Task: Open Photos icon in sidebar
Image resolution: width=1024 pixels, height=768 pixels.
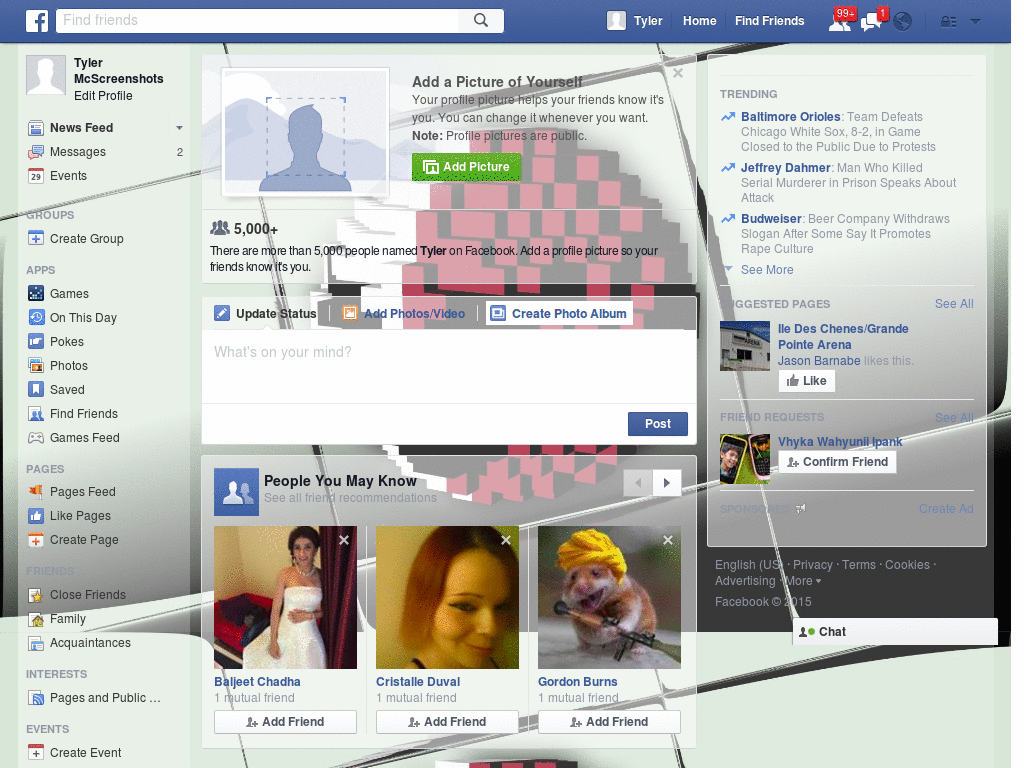Action: click(36, 365)
